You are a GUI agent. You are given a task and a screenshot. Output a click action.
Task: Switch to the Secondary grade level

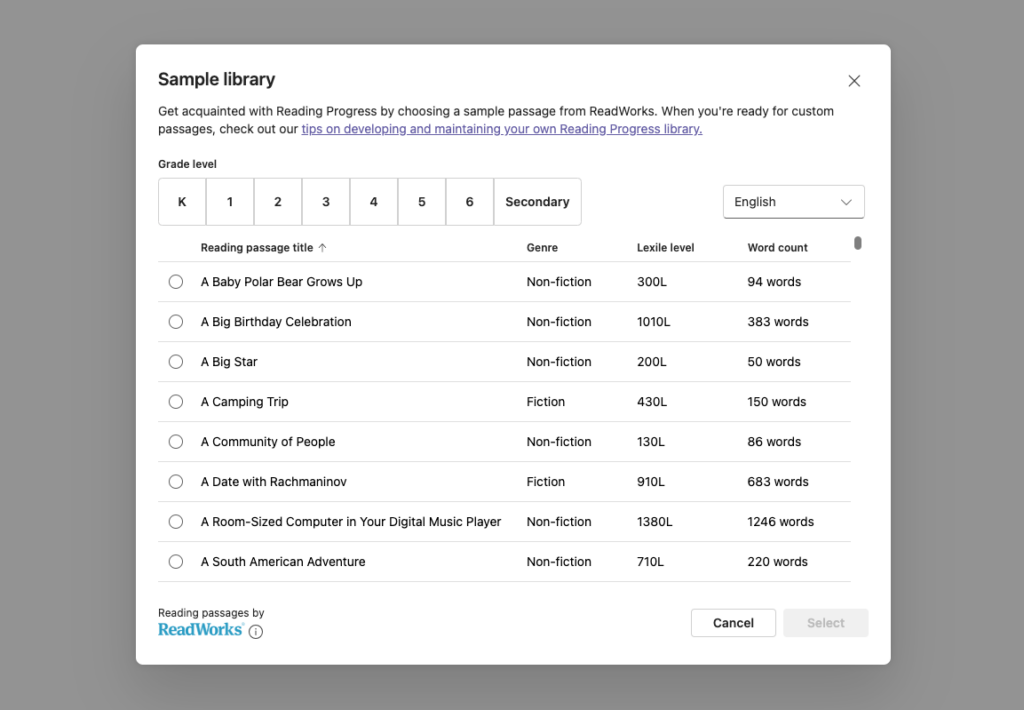[537, 201]
